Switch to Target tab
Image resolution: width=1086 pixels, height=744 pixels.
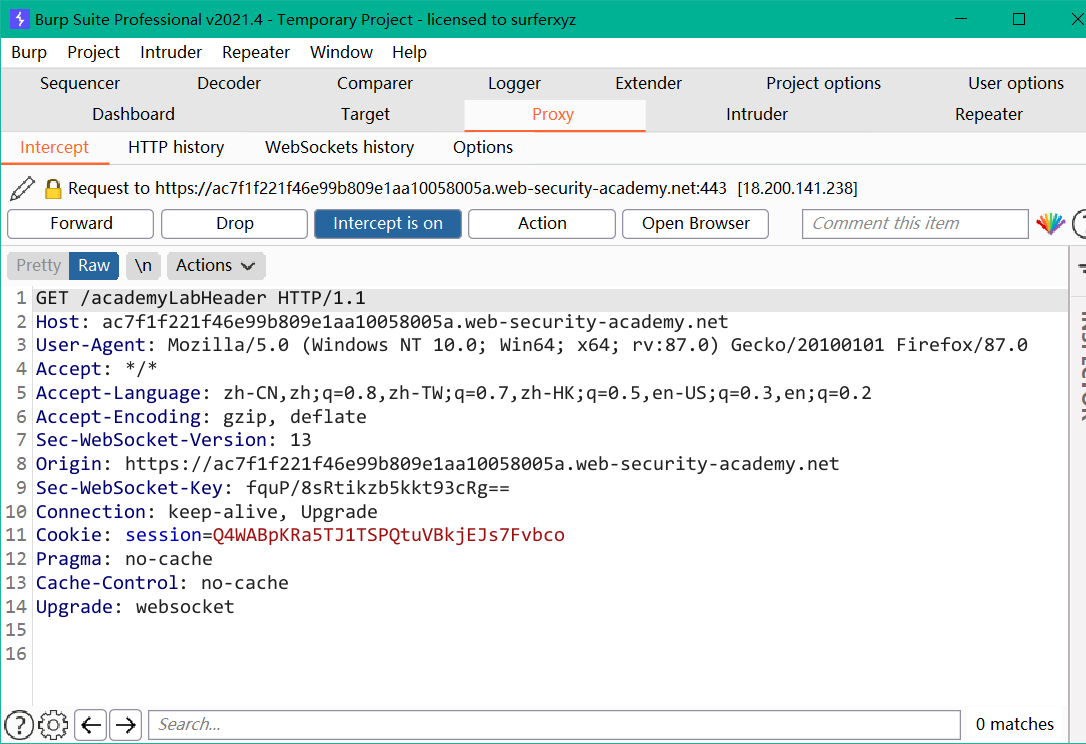click(x=365, y=114)
